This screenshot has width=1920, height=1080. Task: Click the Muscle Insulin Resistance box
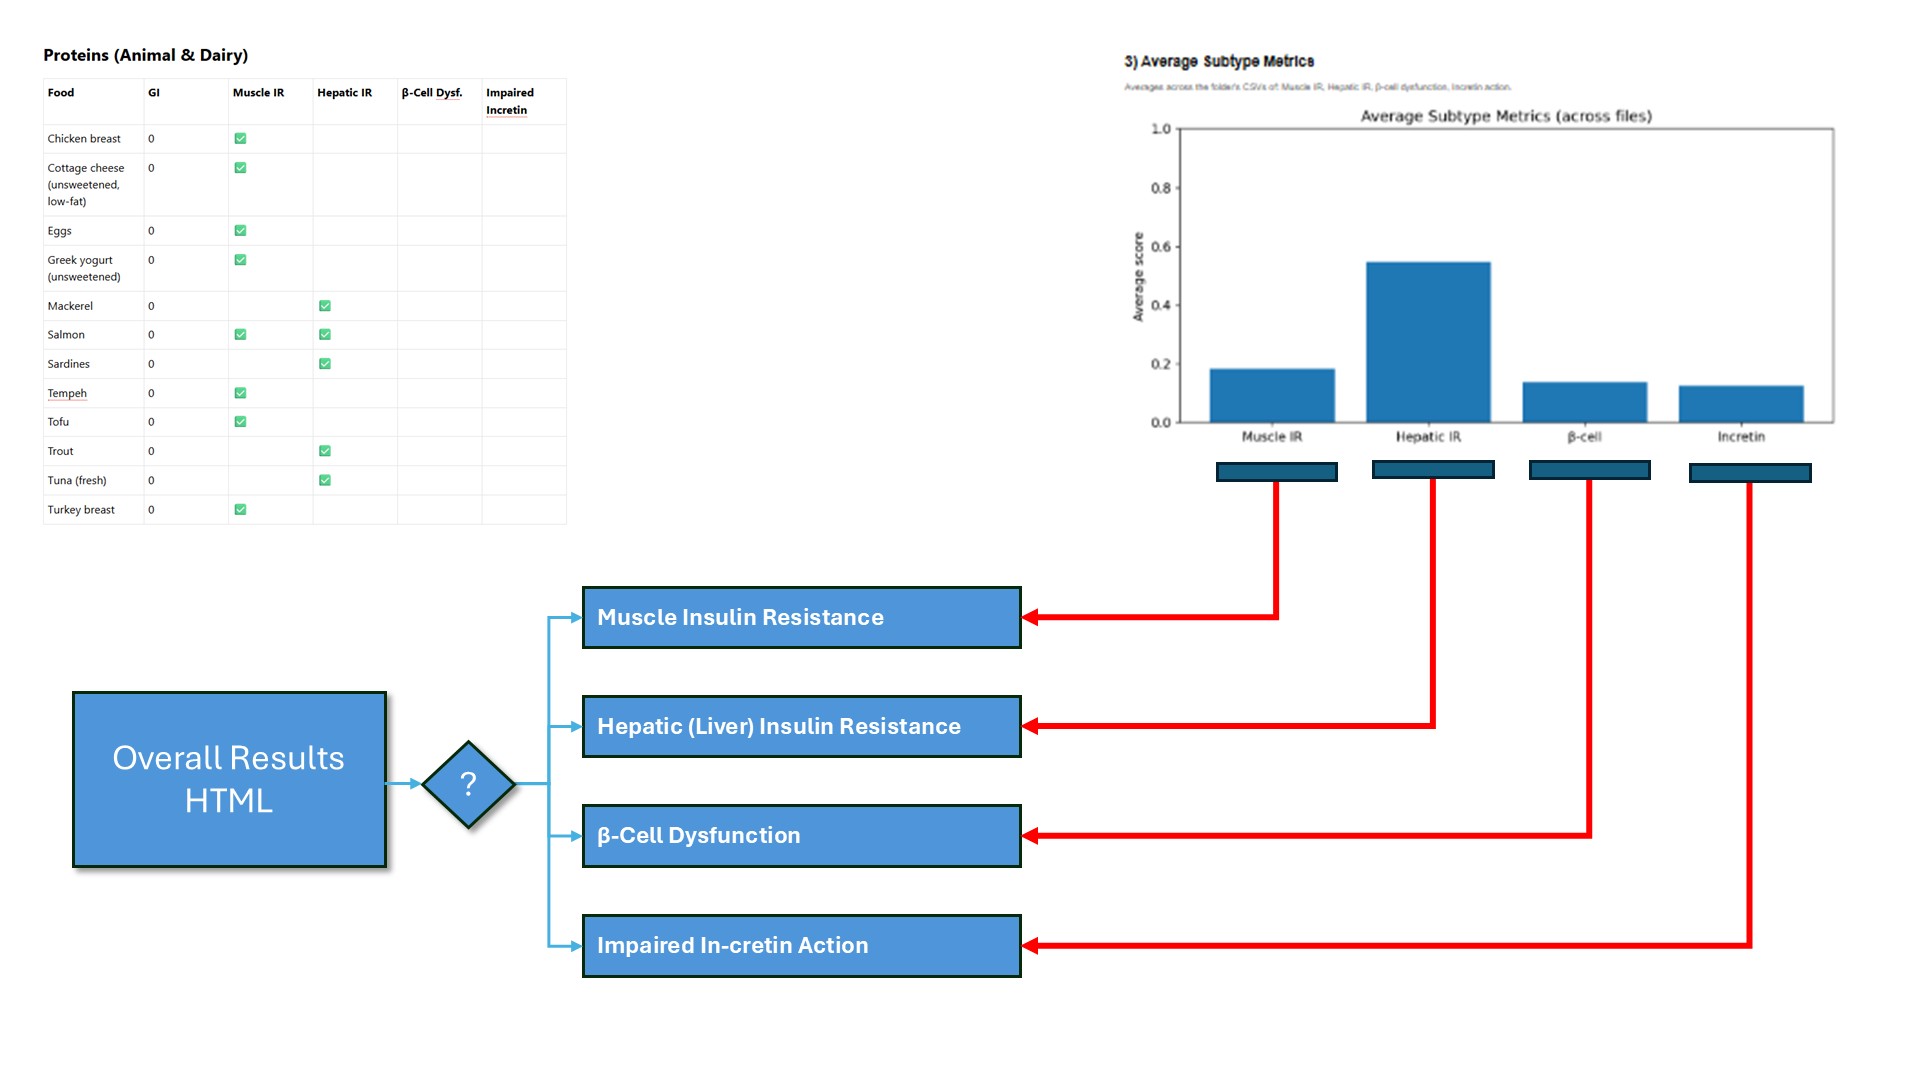801,617
